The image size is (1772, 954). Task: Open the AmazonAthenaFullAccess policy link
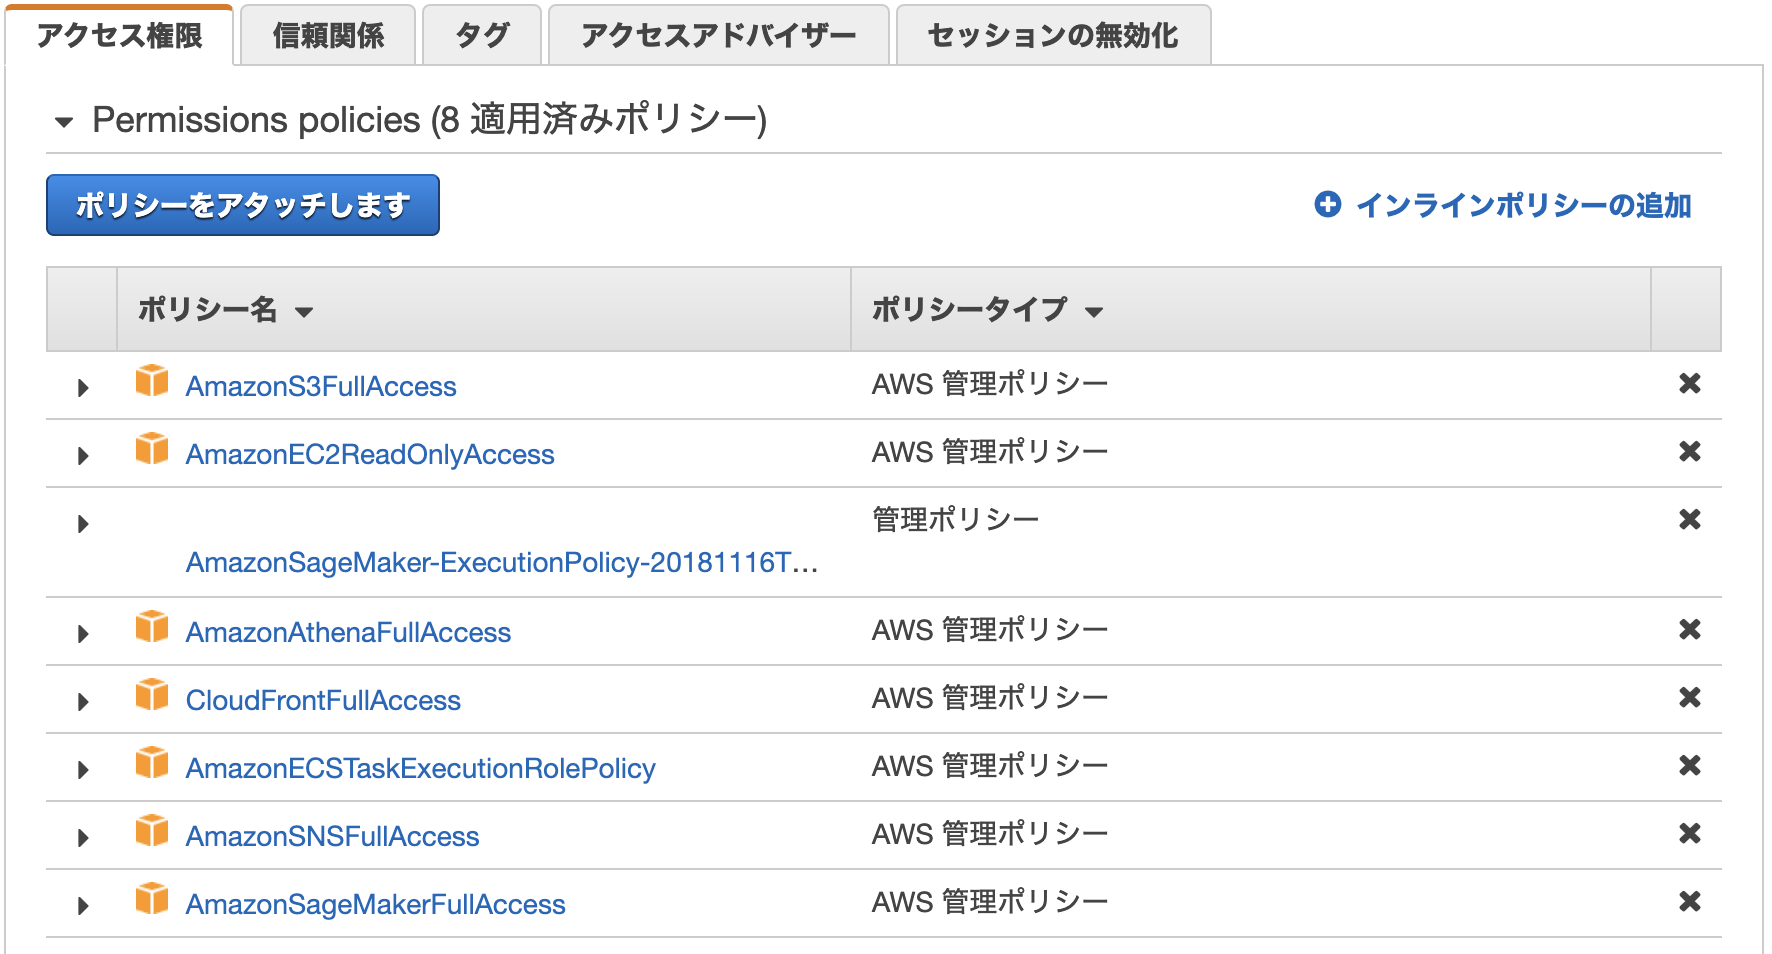[x=348, y=632]
